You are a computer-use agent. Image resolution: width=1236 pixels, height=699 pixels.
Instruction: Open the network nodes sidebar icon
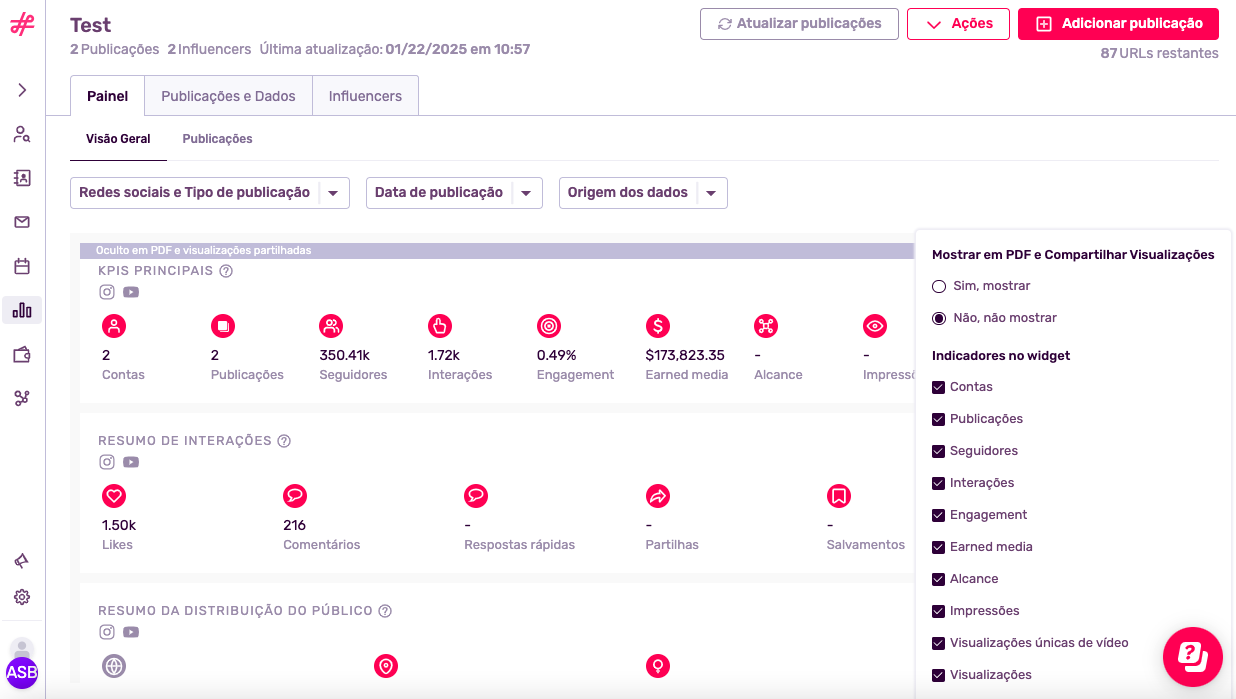point(22,398)
